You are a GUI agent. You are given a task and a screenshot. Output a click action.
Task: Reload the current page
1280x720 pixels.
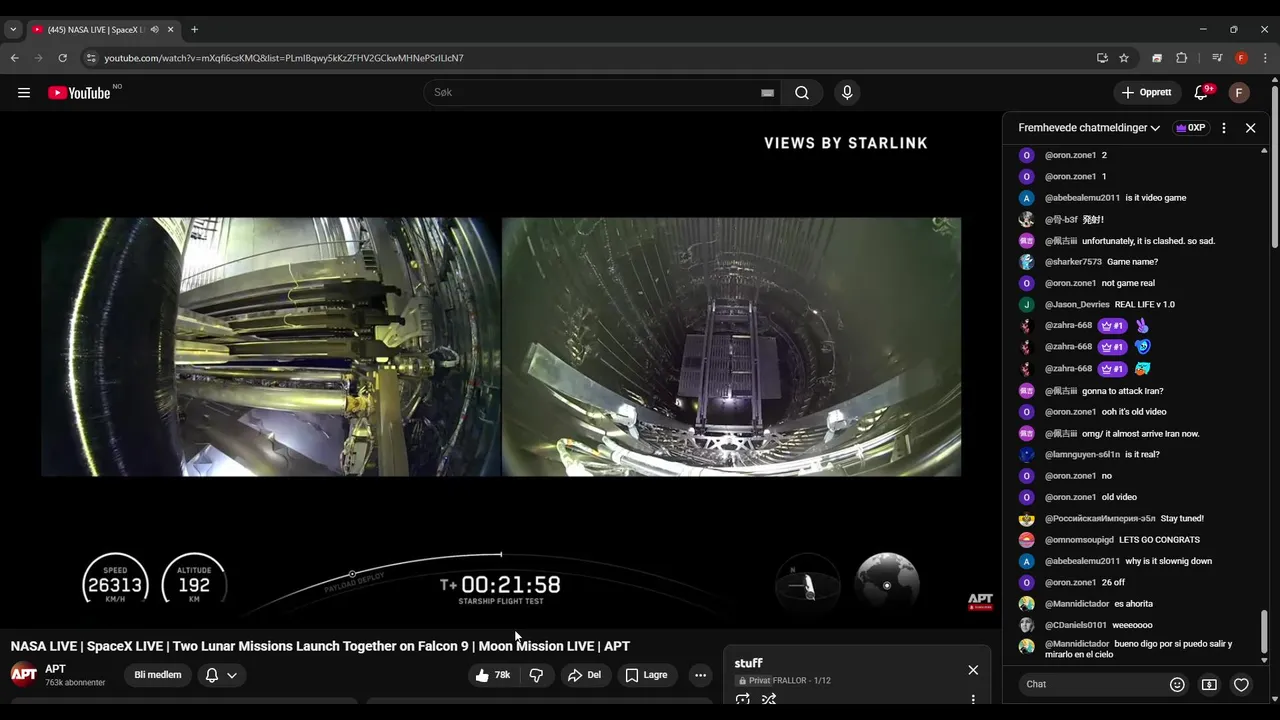(63, 58)
